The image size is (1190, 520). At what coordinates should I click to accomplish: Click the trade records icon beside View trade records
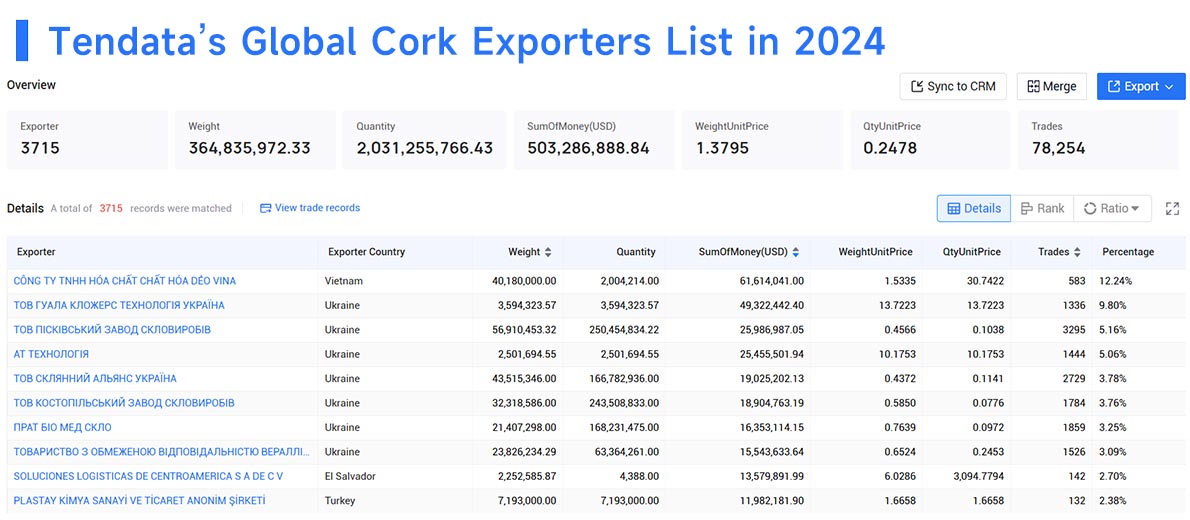tap(266, 208)
